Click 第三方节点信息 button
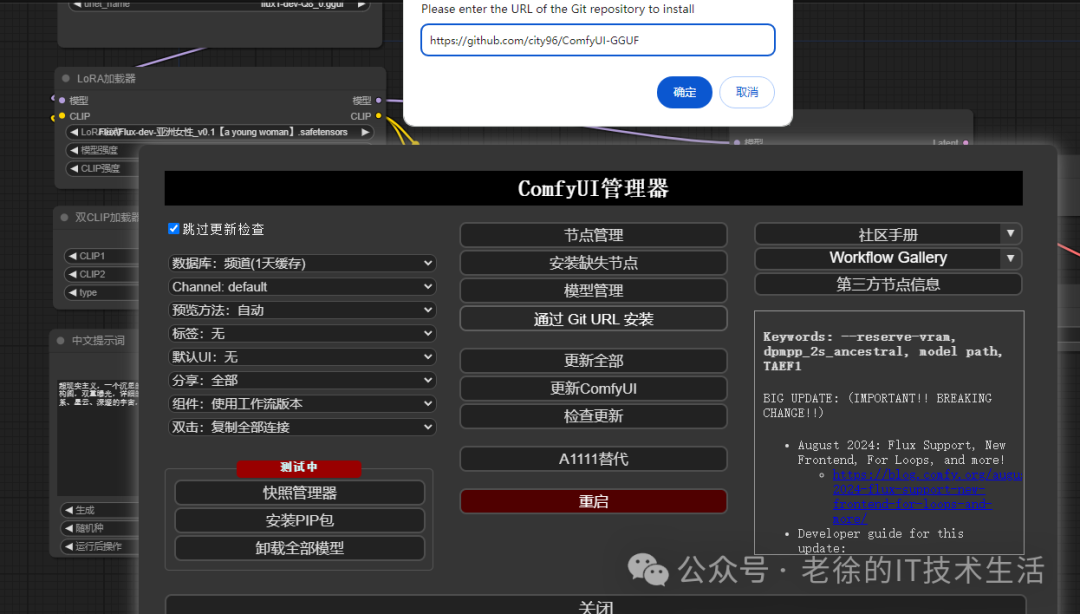This screenshot has height=614, width=1080. click(888, 284)
